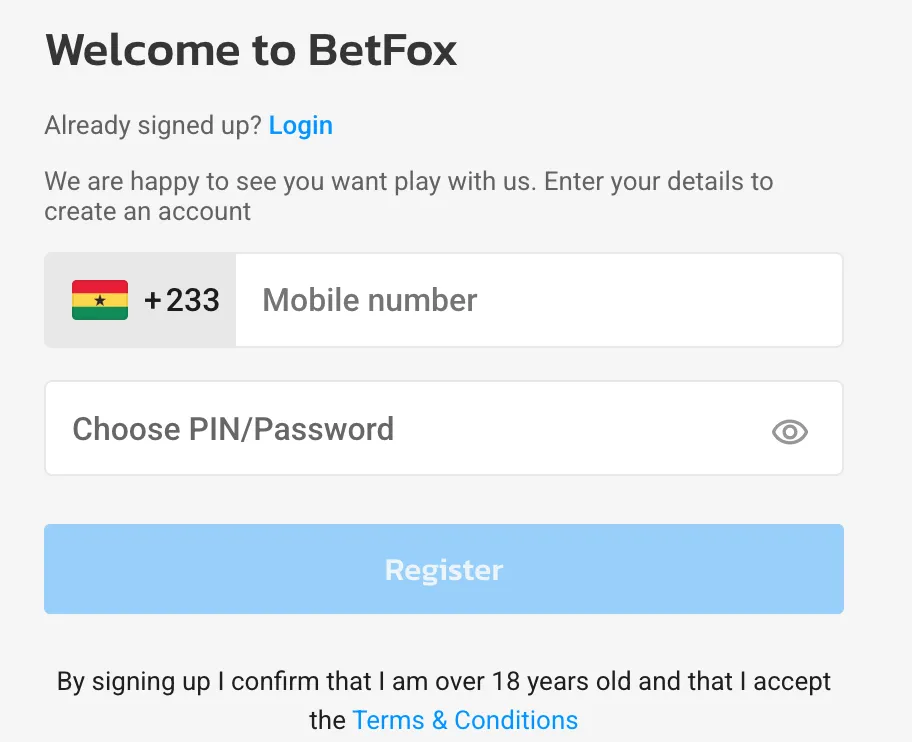
Task: Click the "+233" dialing code text
Action: click(182, 300)
